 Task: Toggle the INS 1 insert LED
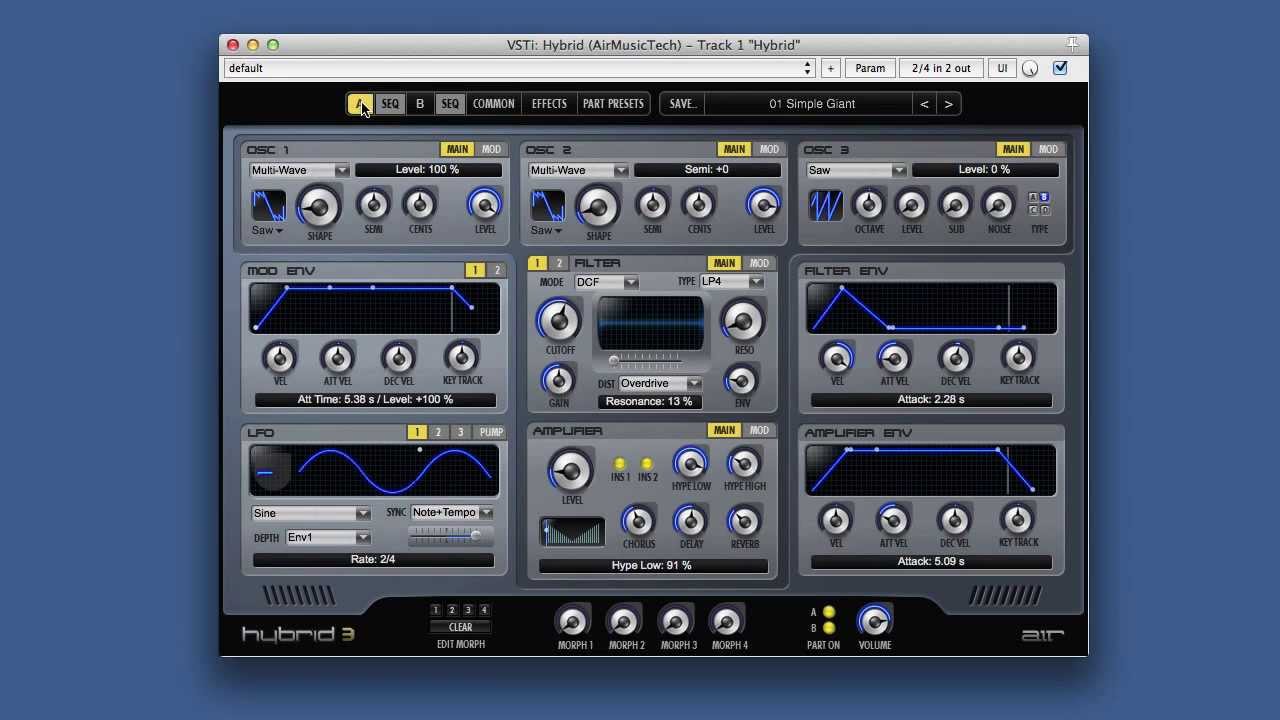point(620,464)
